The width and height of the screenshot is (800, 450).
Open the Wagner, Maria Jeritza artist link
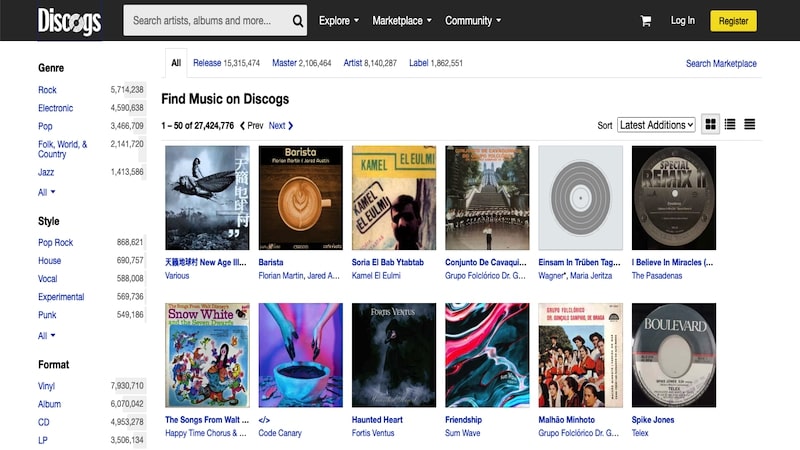(575, 276)
